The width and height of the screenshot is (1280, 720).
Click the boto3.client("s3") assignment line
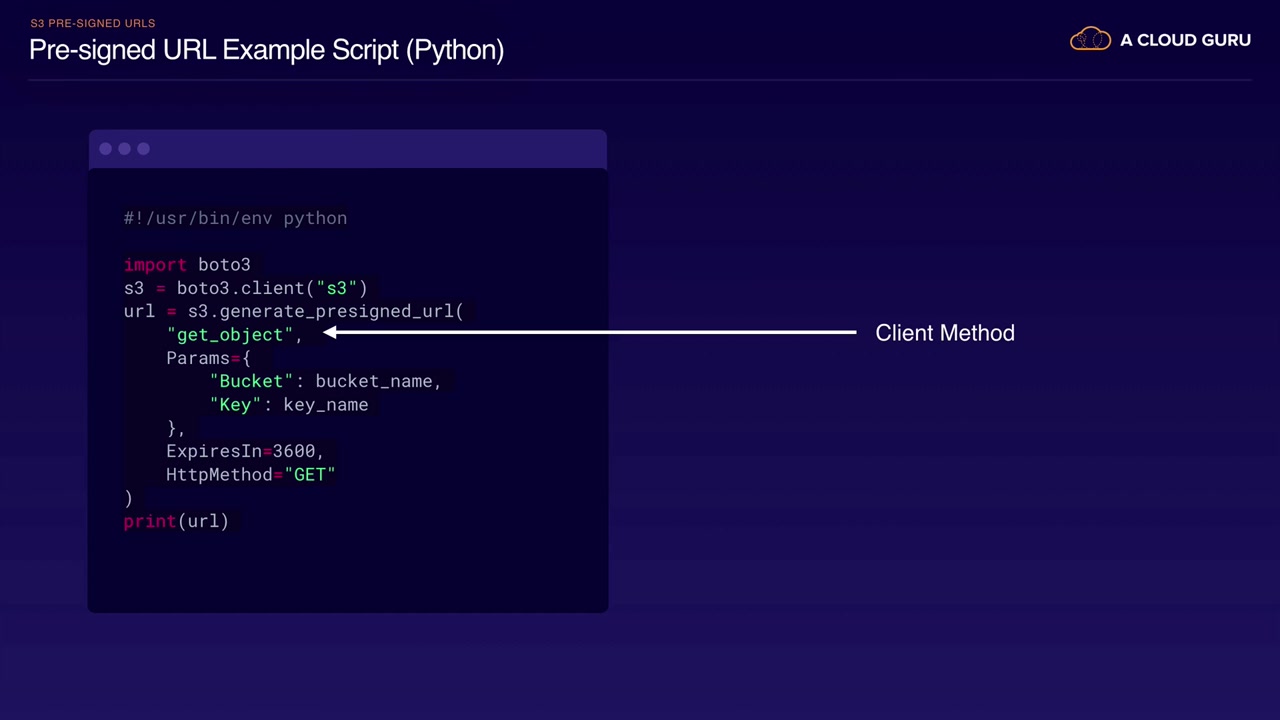(246, 288)
